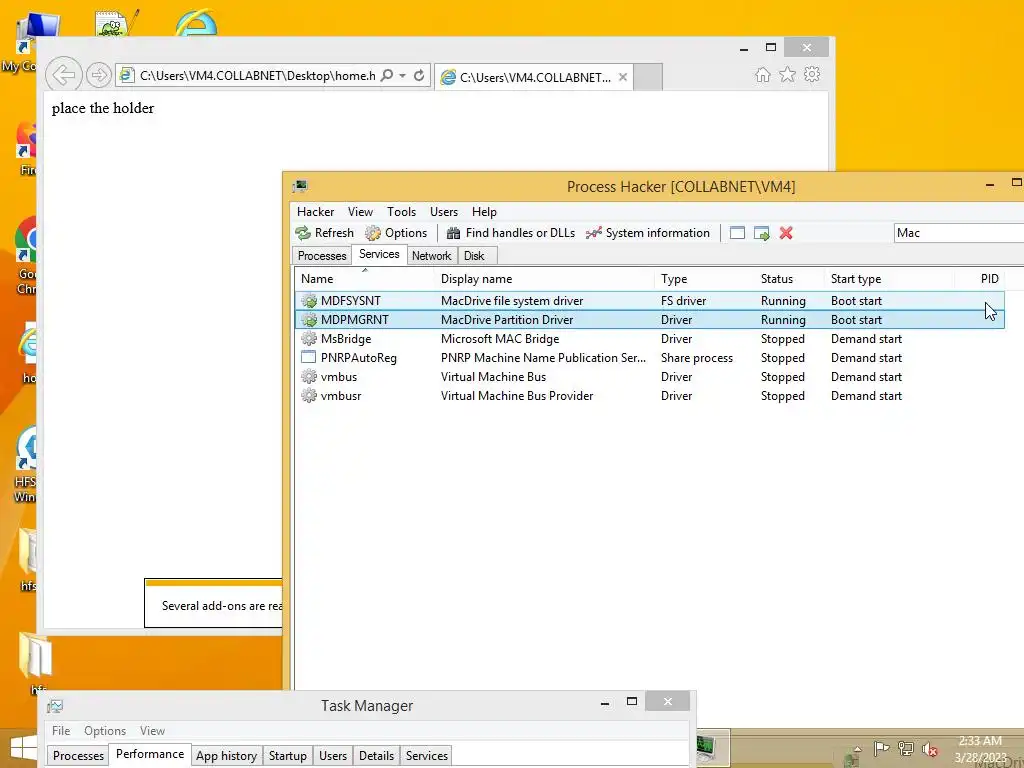Open the Help menu
This screenshot has height=768, width=1024.
(x=485, y=212)
